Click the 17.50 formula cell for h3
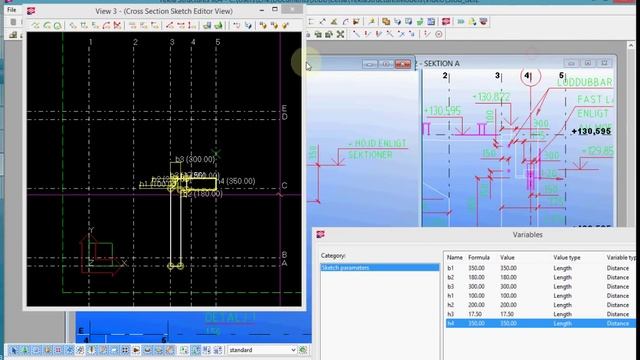This screenshot has width=640, height=360. coord(475,314)
